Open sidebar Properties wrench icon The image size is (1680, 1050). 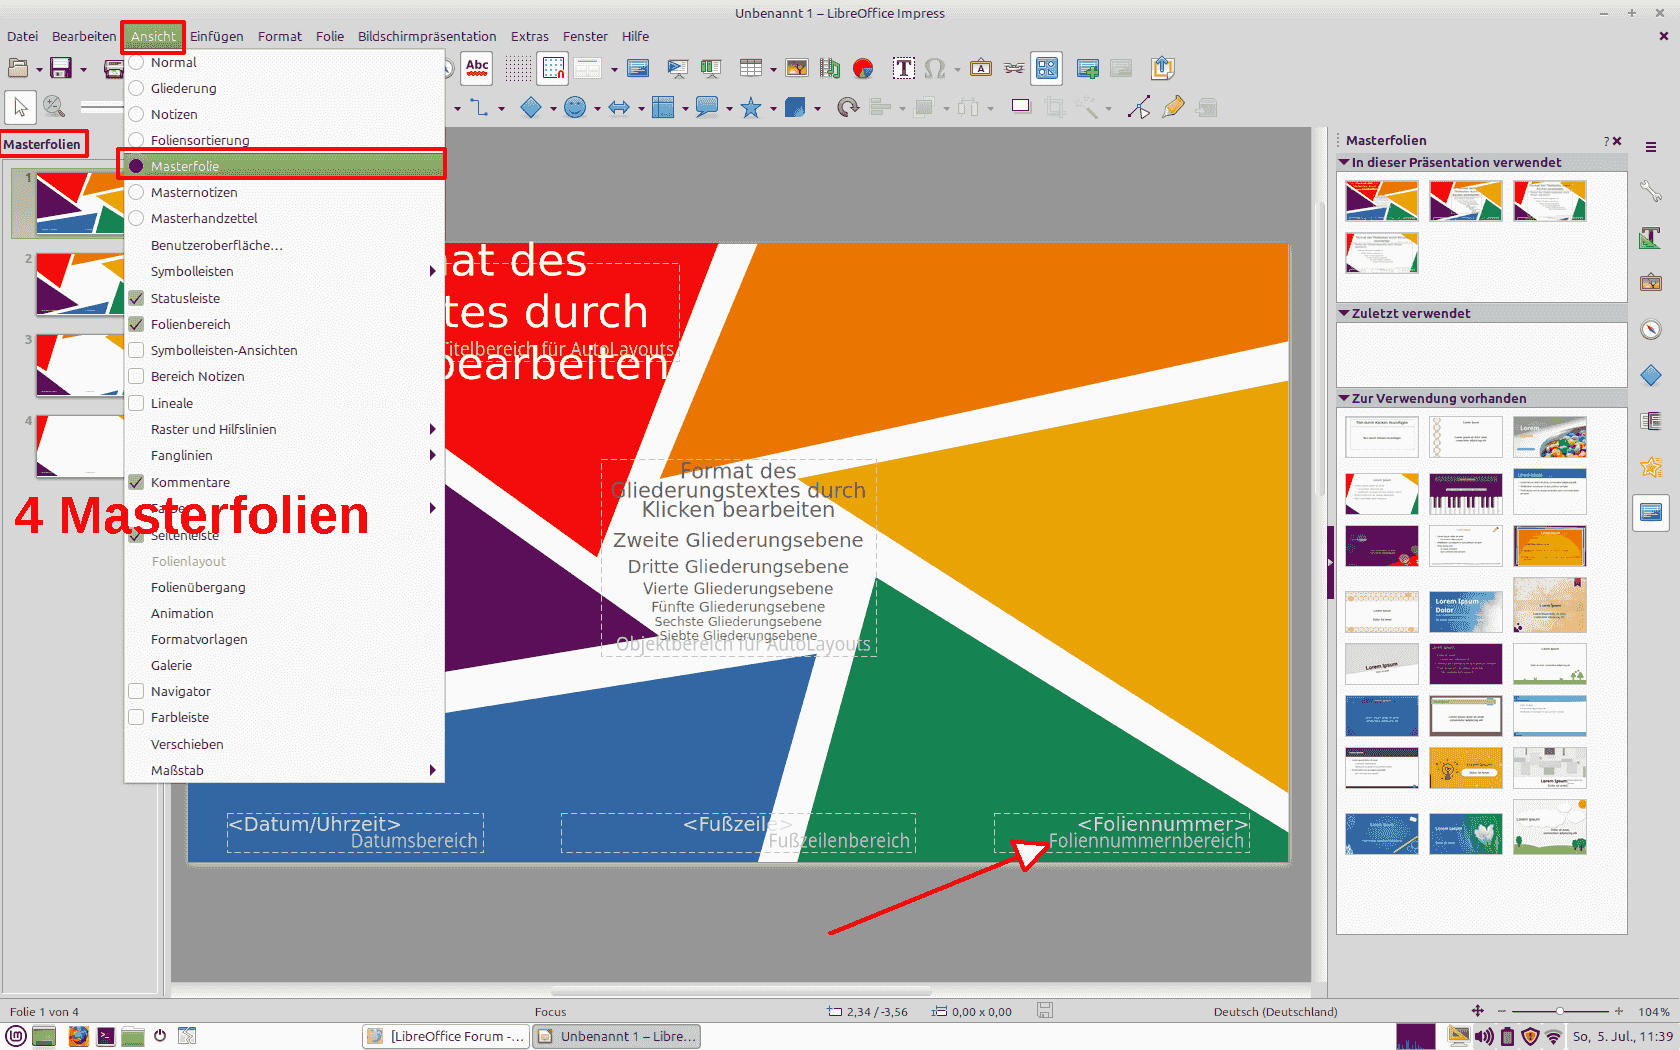tap(1651, 190)
